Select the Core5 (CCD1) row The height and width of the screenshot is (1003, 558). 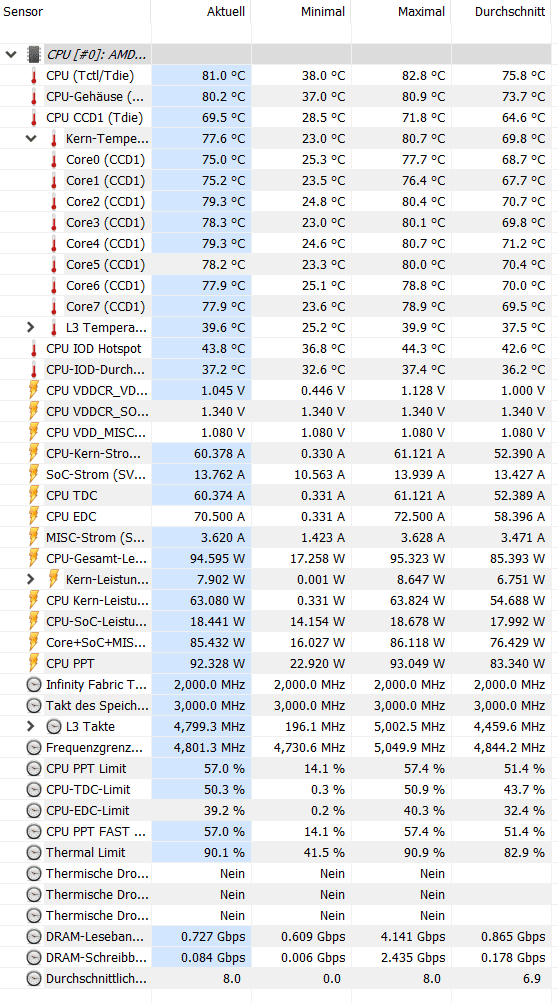pos(275,265)
